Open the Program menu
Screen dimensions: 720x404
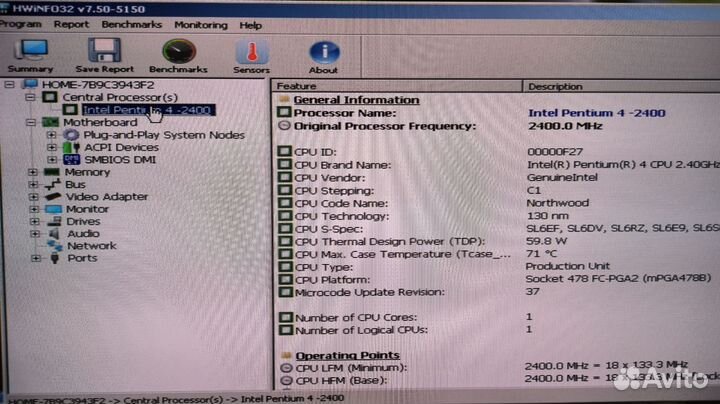pos(21,24)
